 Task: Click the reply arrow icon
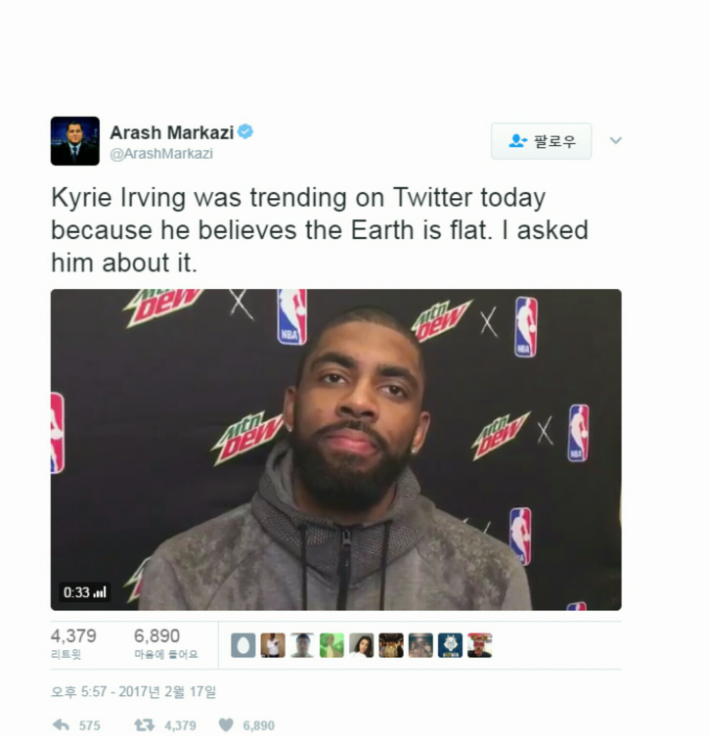[x=61, y=725]
